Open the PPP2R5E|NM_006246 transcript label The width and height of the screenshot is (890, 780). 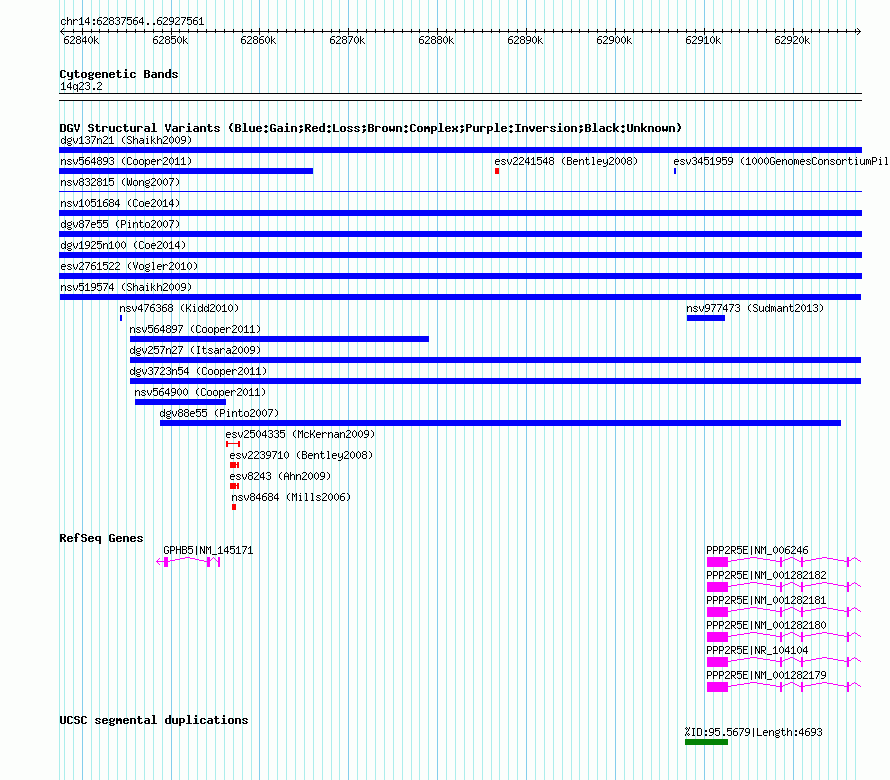[x=757, y=550]
